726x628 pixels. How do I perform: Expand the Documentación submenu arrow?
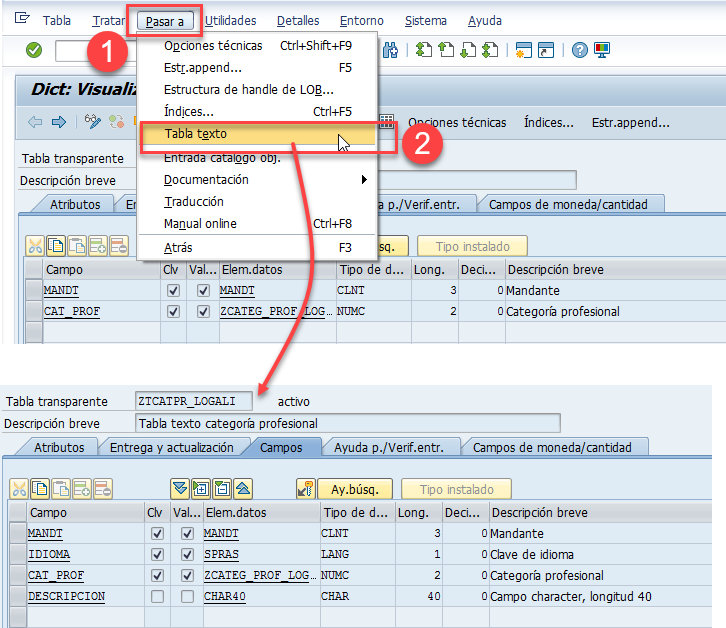pyautogui.click(x=364, y=179)
